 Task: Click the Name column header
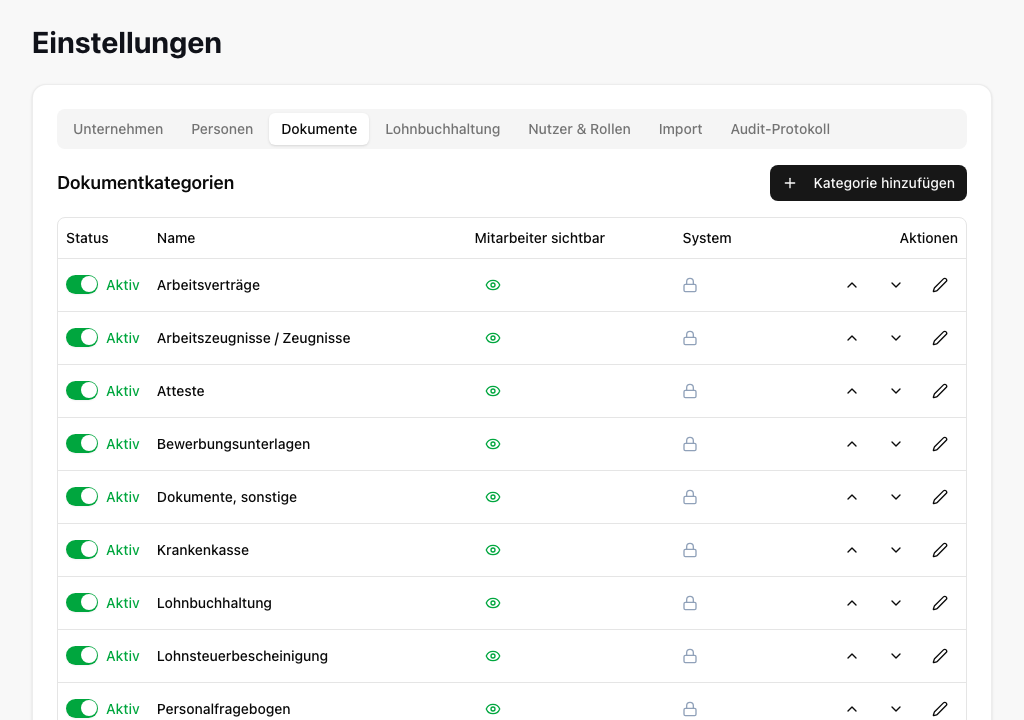pos(176,238)
